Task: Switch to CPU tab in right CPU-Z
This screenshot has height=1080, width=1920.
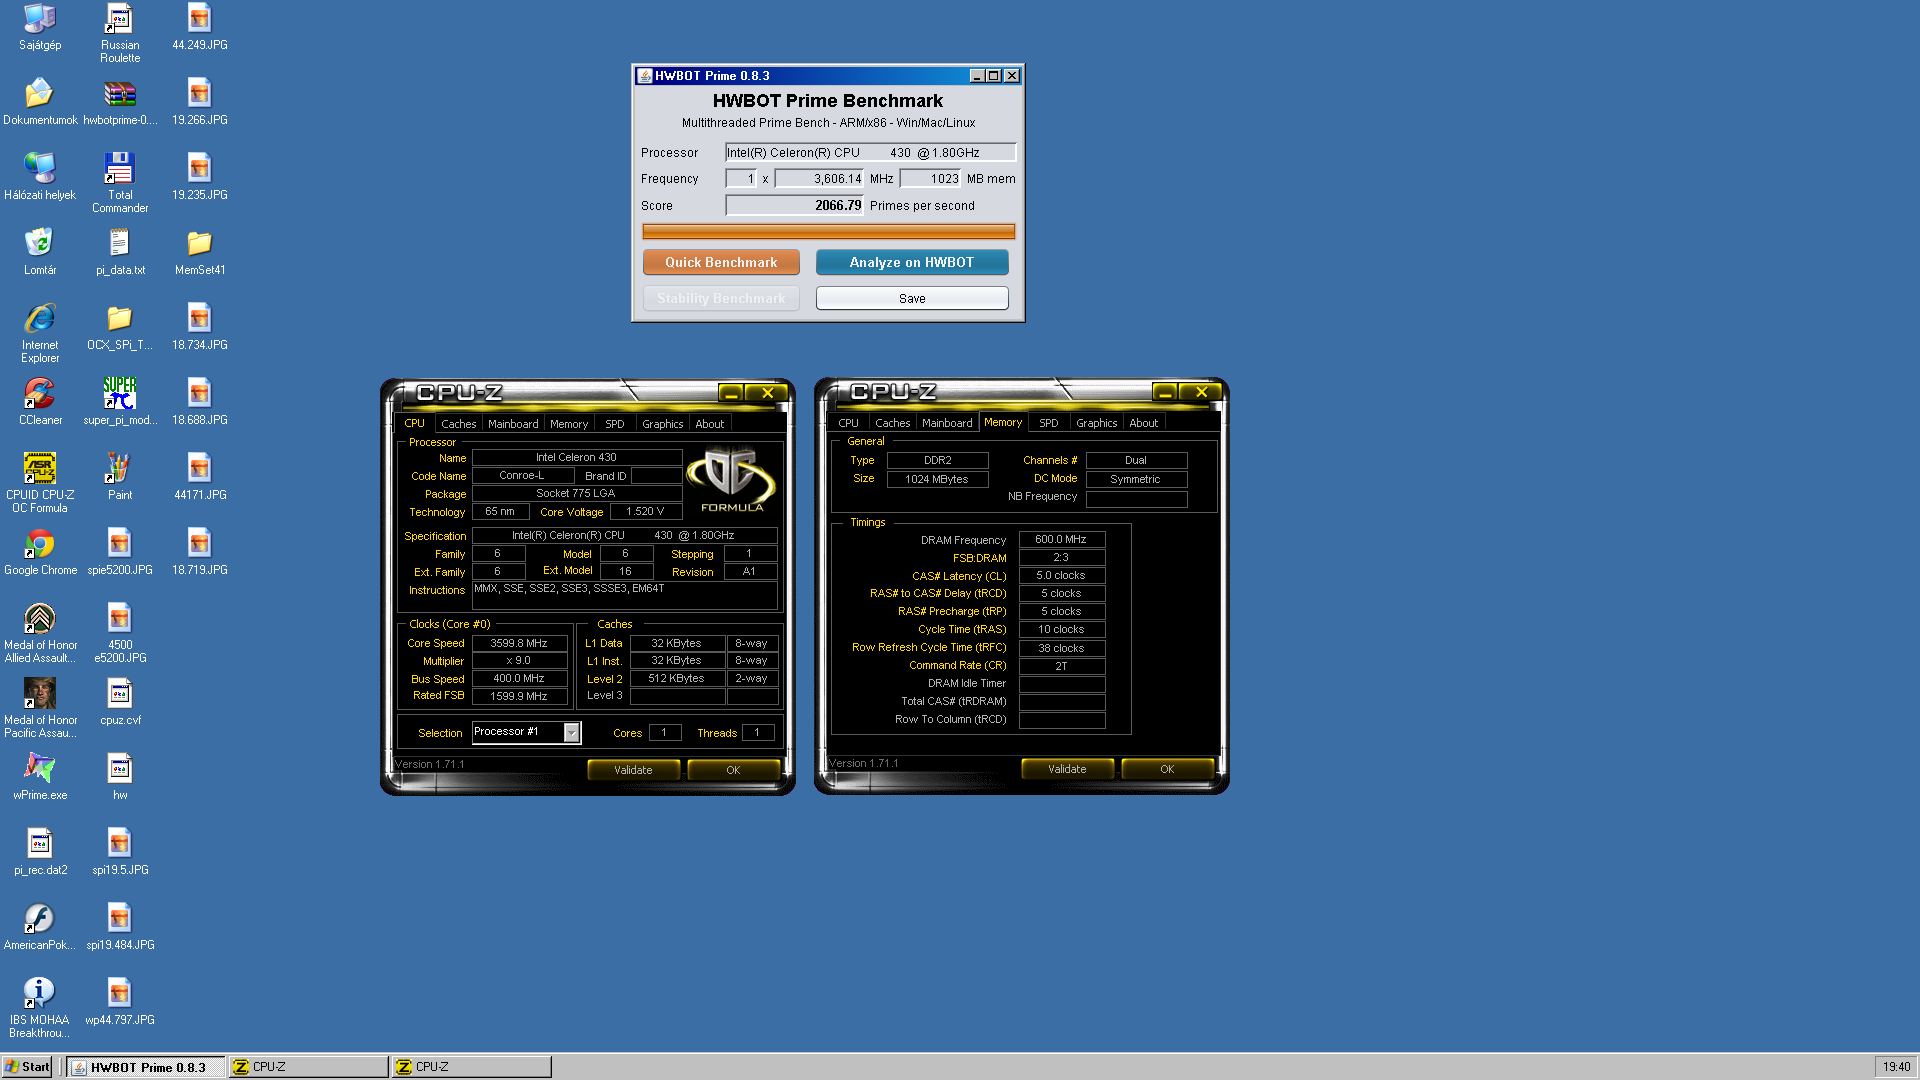Action: (848, 423)
